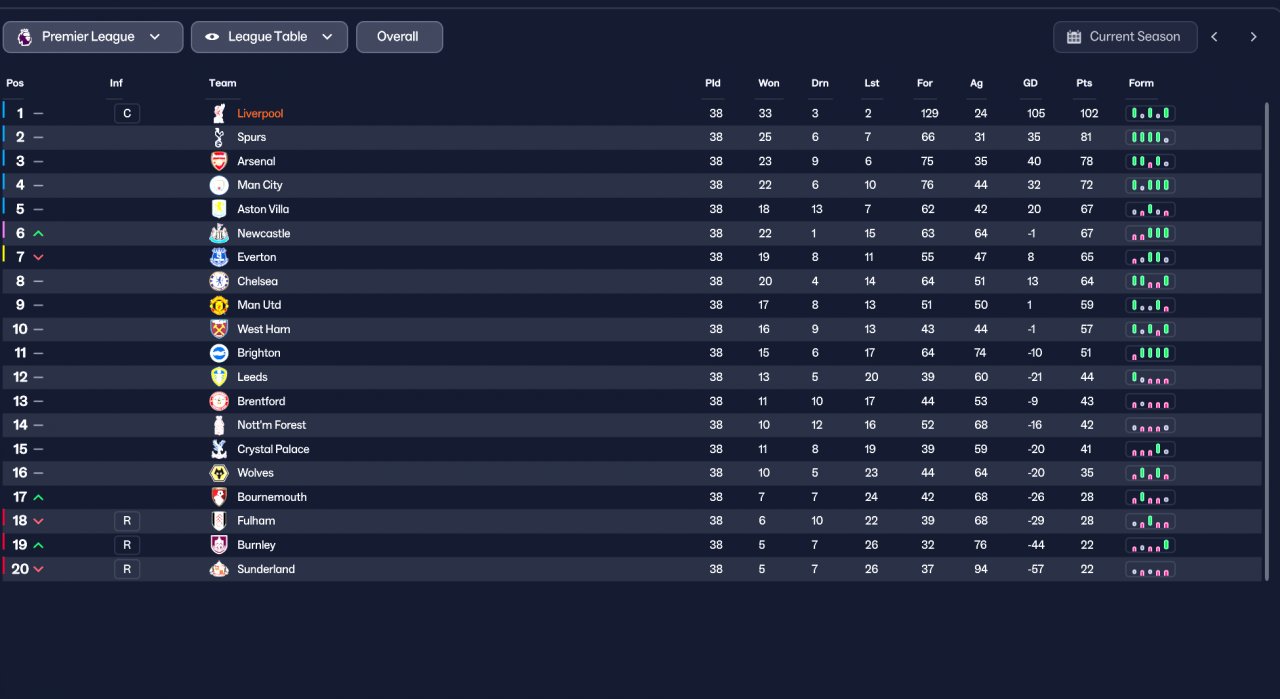Click the Current Season button
The width and height of the screenshot is (1280, 699).
pos(1125,37)
